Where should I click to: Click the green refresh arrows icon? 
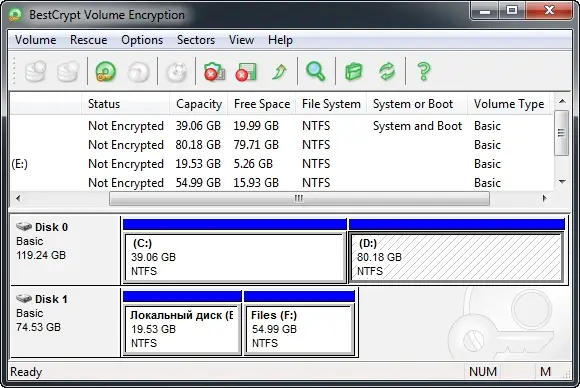[387, 71]
